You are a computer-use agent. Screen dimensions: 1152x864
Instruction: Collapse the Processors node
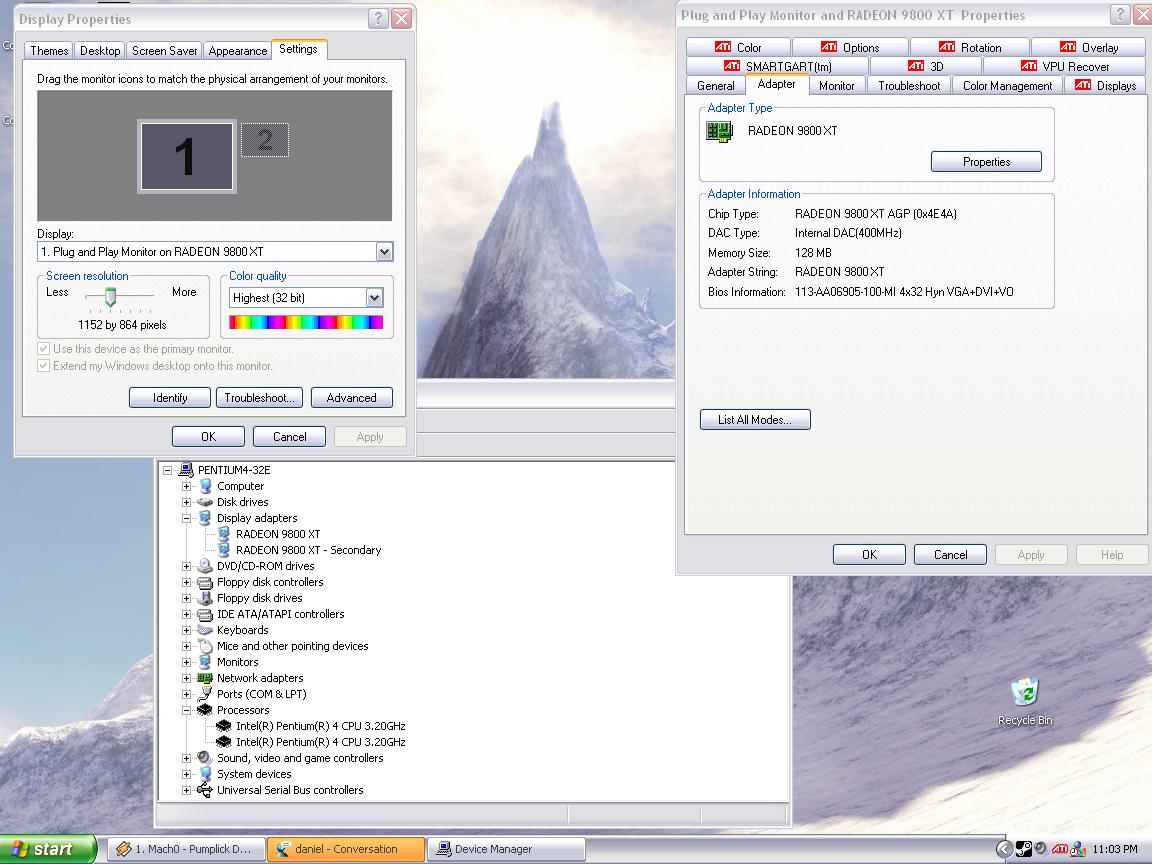[187, 710]
